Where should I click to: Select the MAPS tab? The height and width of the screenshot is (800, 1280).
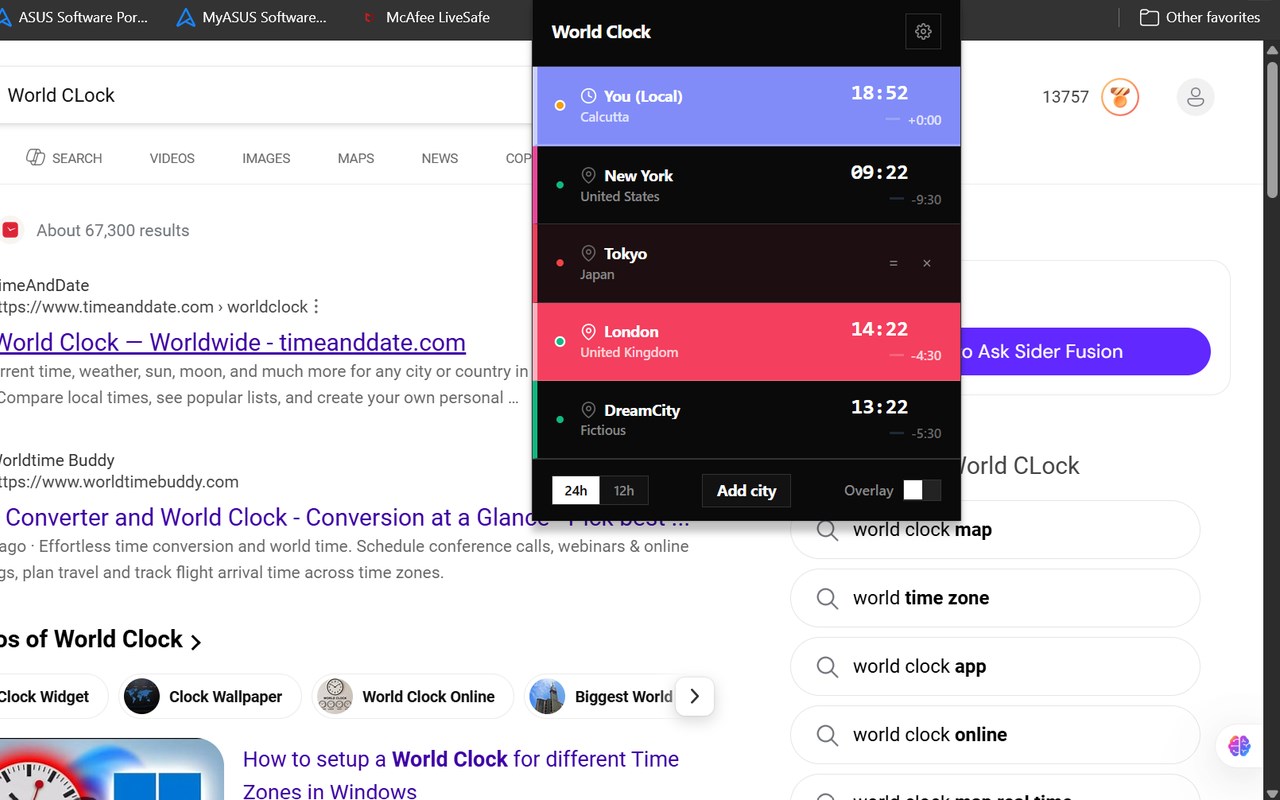pyautogui.click(x=356, y=158)
